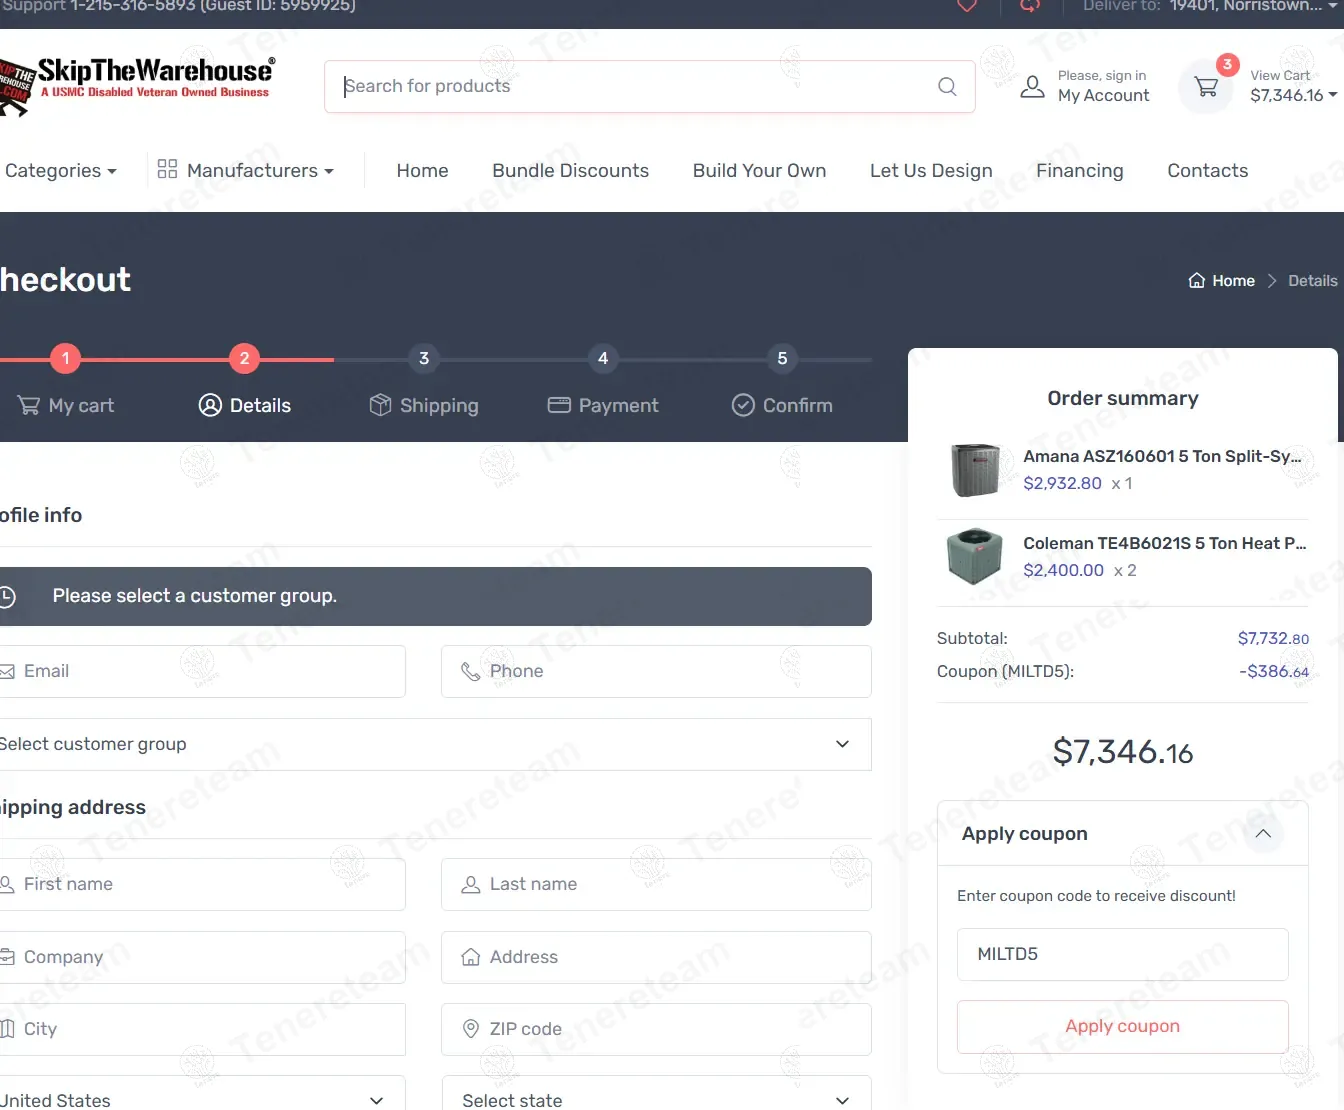The height and width of the screenshot is (1110, 1344).
Task: Click the wishlist heart icon
Action: point(967,6)
